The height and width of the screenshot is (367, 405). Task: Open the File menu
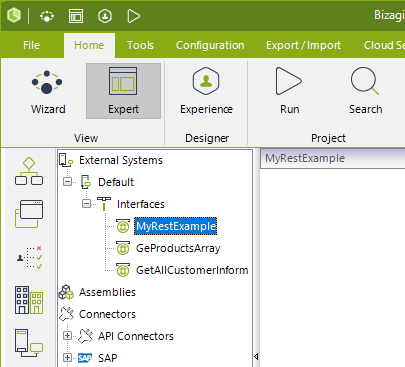pos(31,45)
